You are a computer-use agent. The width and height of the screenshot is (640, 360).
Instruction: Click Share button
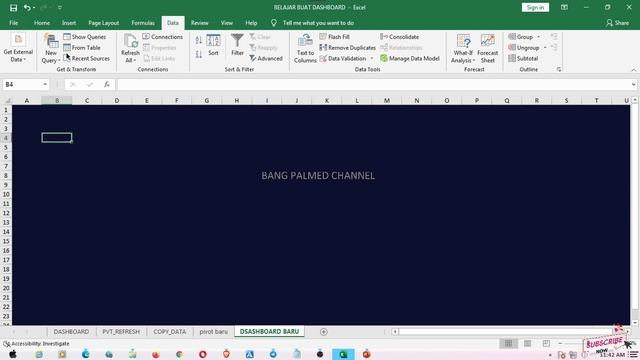[x=617, y=23]
